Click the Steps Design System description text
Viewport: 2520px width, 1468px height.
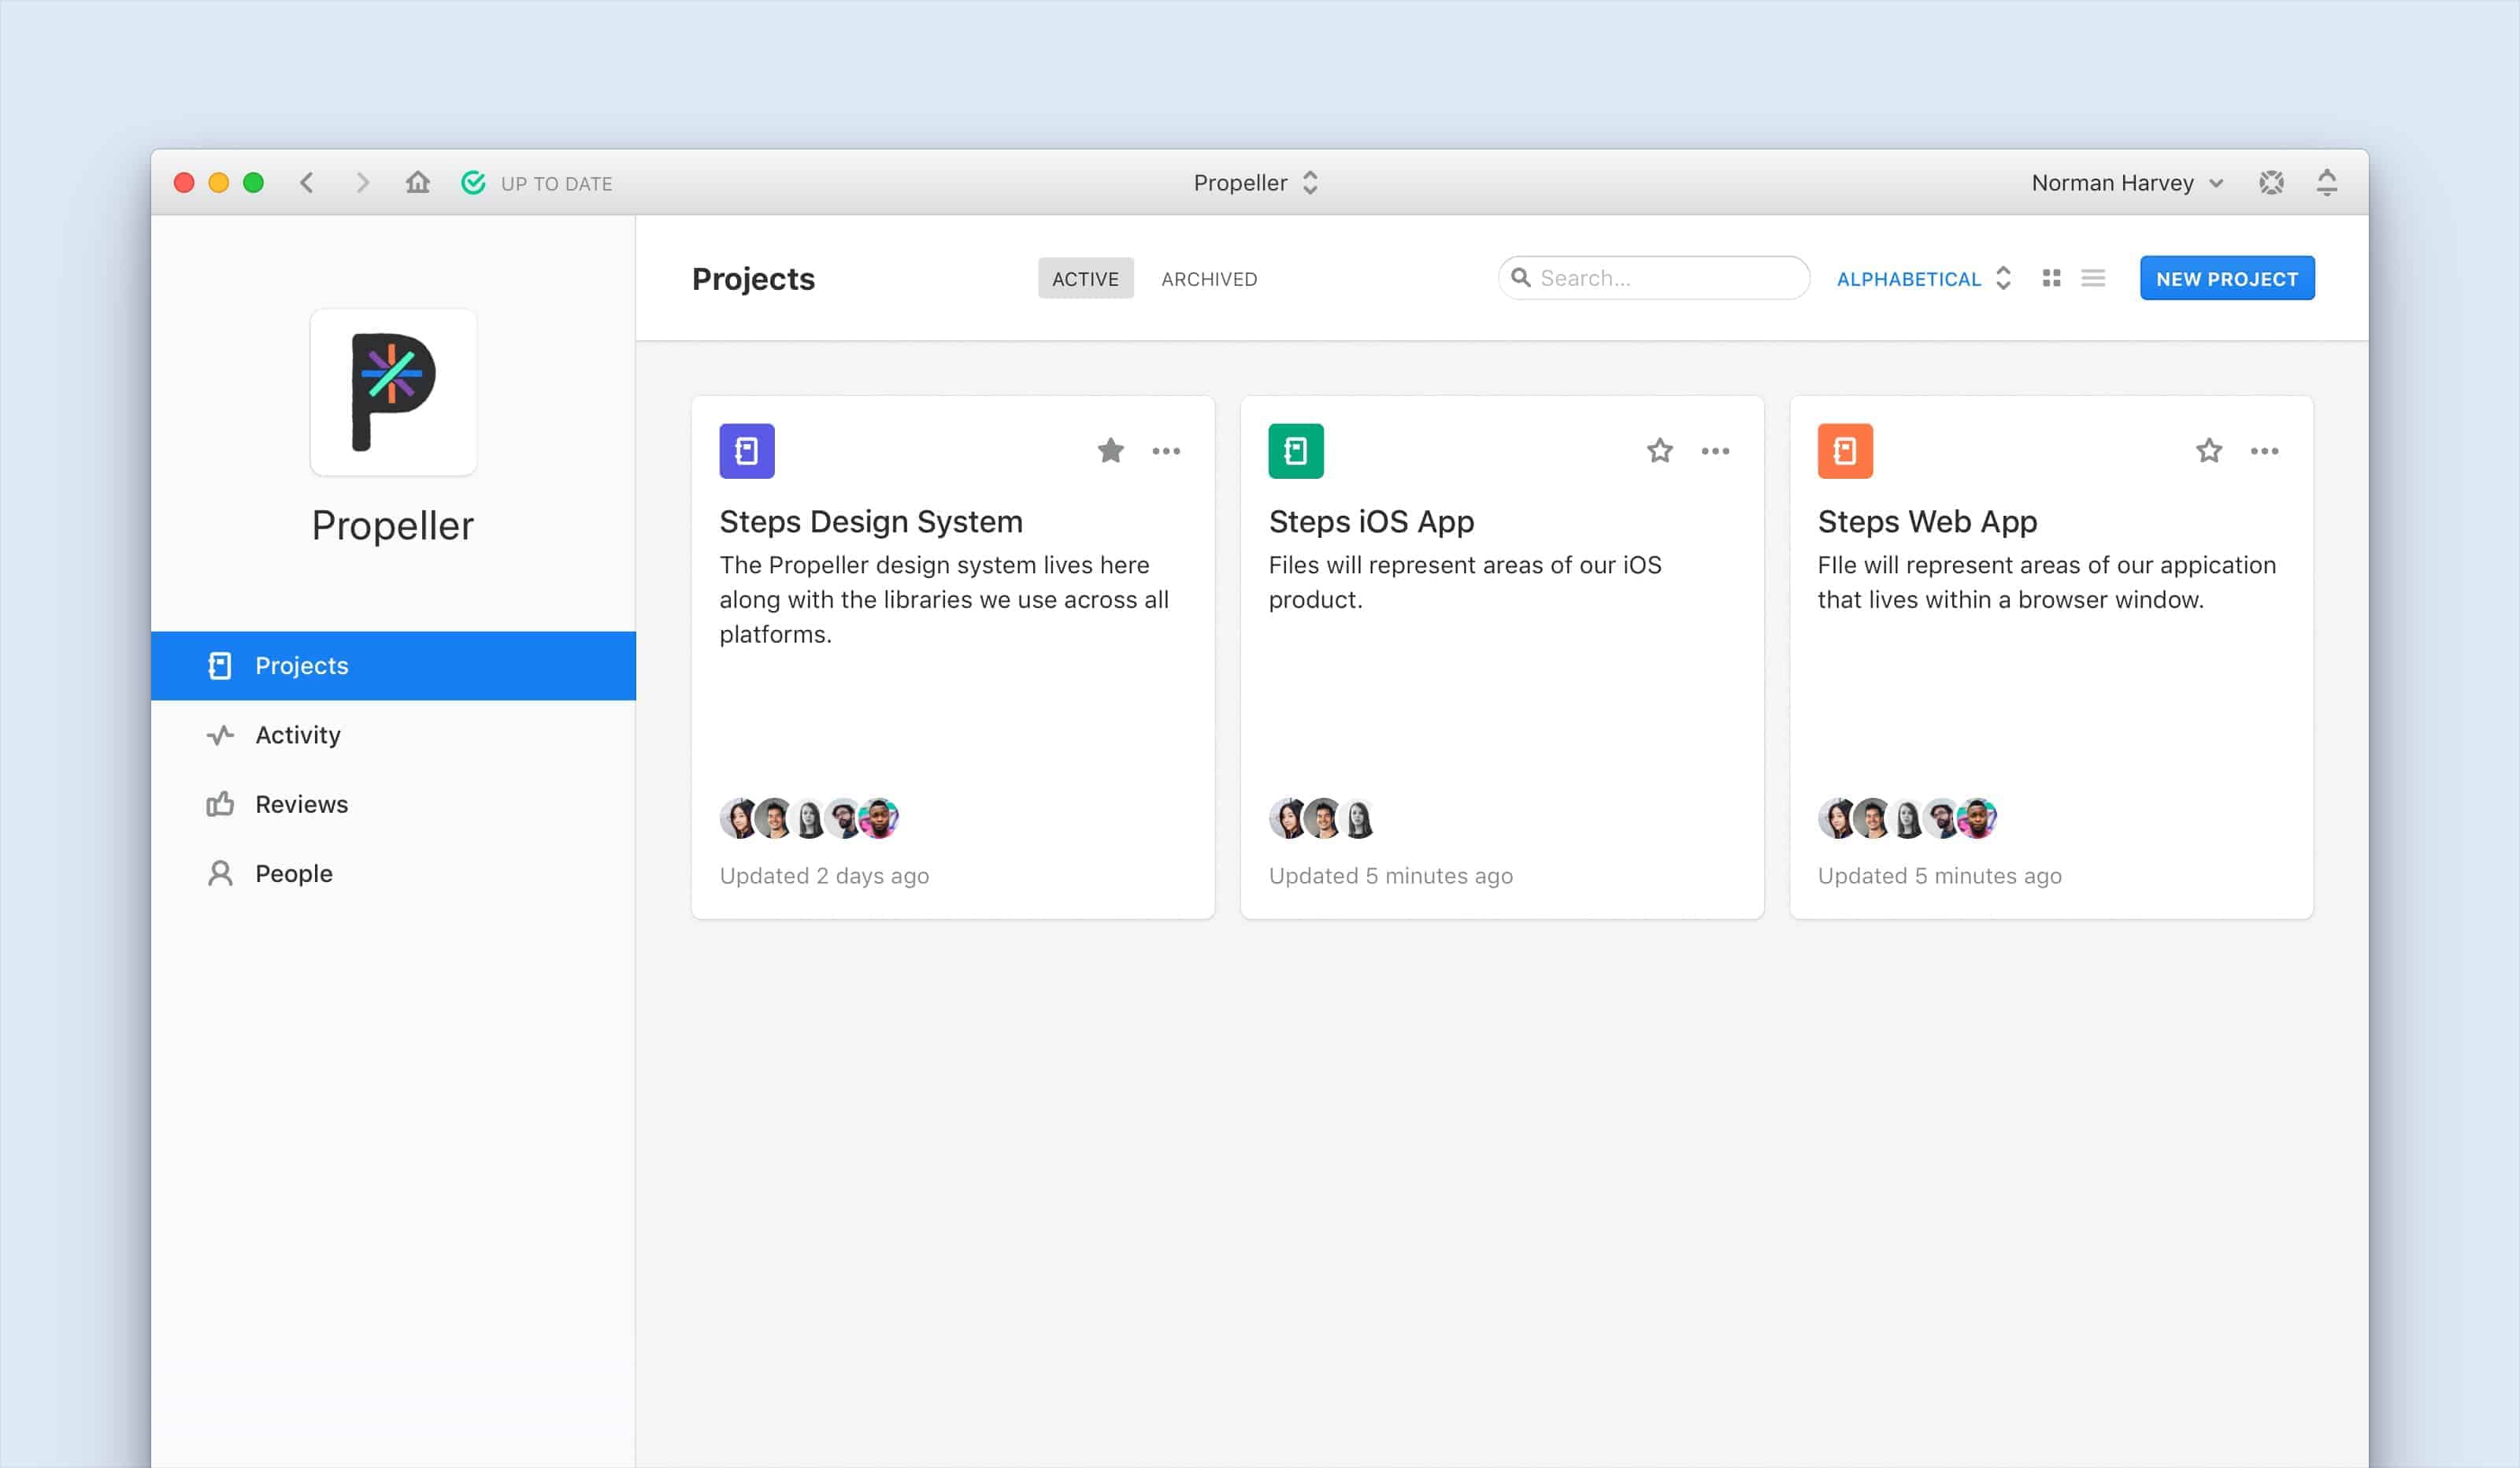click(x=944, y=599)
